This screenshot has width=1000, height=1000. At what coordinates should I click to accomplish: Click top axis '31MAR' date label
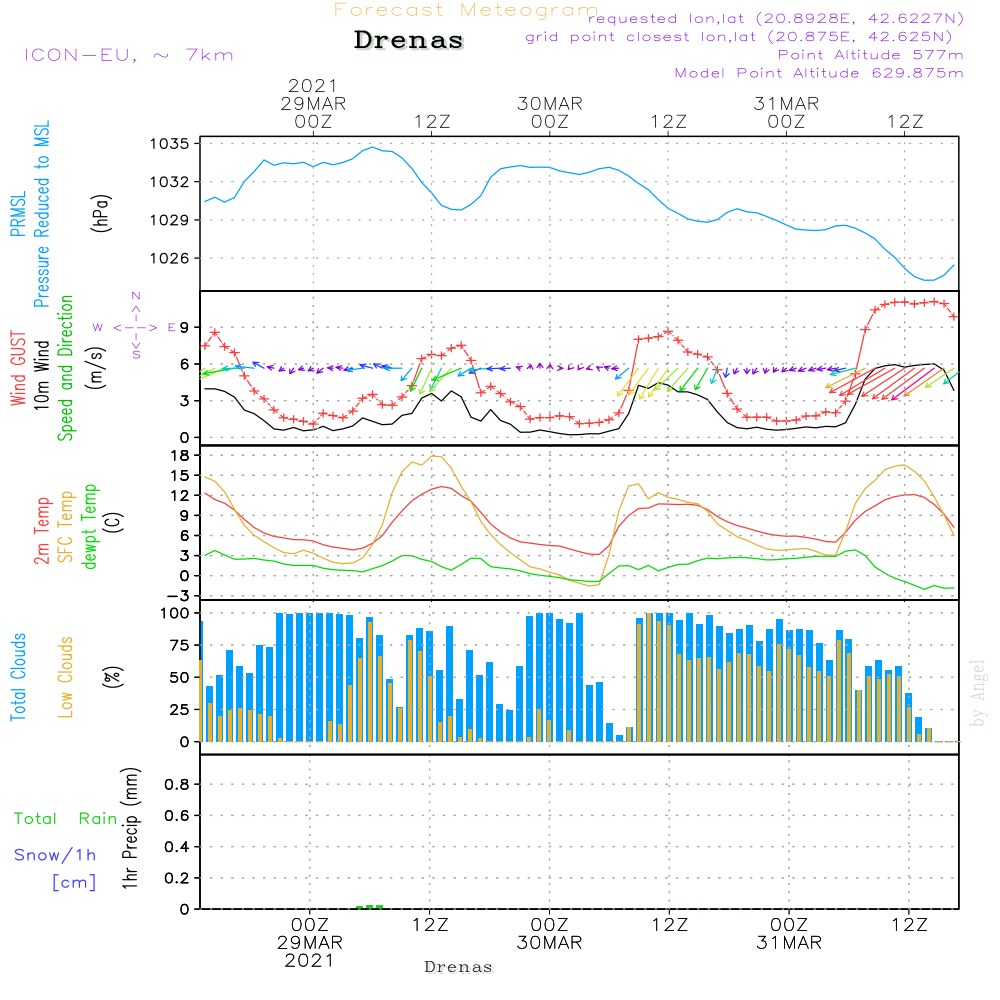point(786,104)
